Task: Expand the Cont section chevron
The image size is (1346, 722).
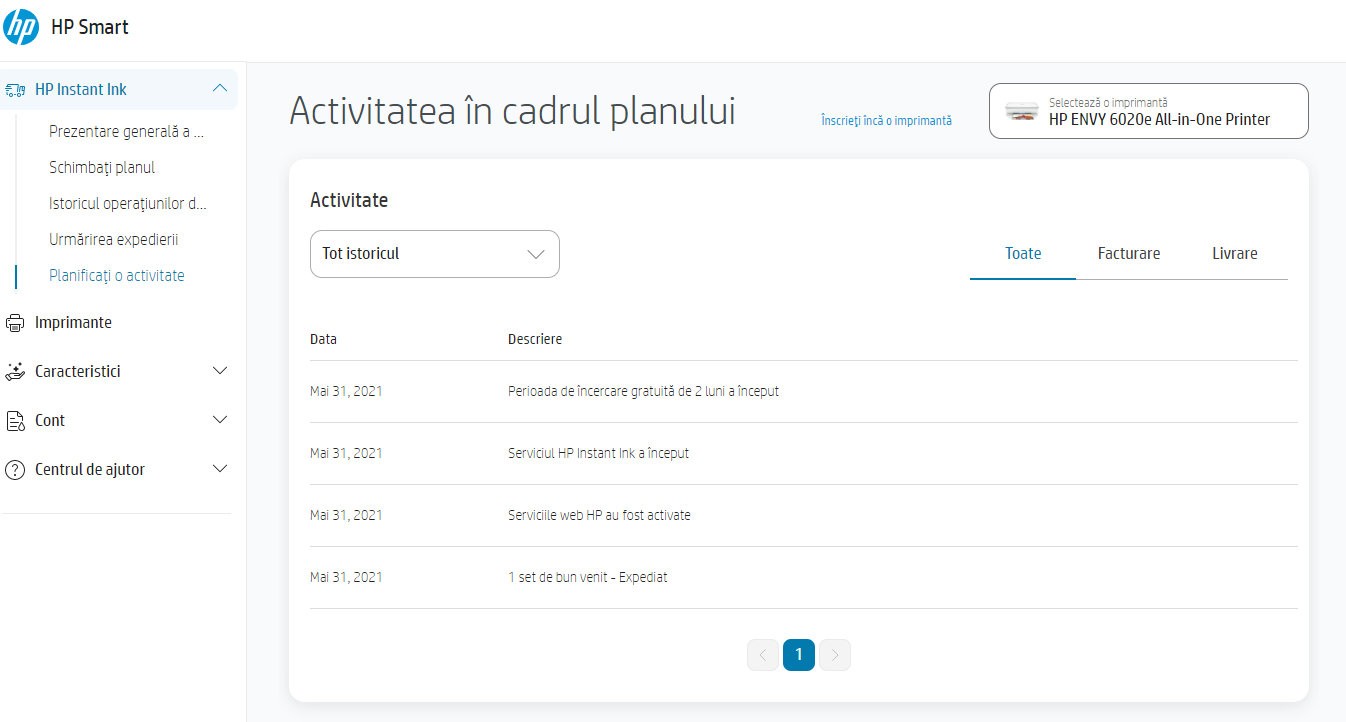Action: tap(221, 420)
